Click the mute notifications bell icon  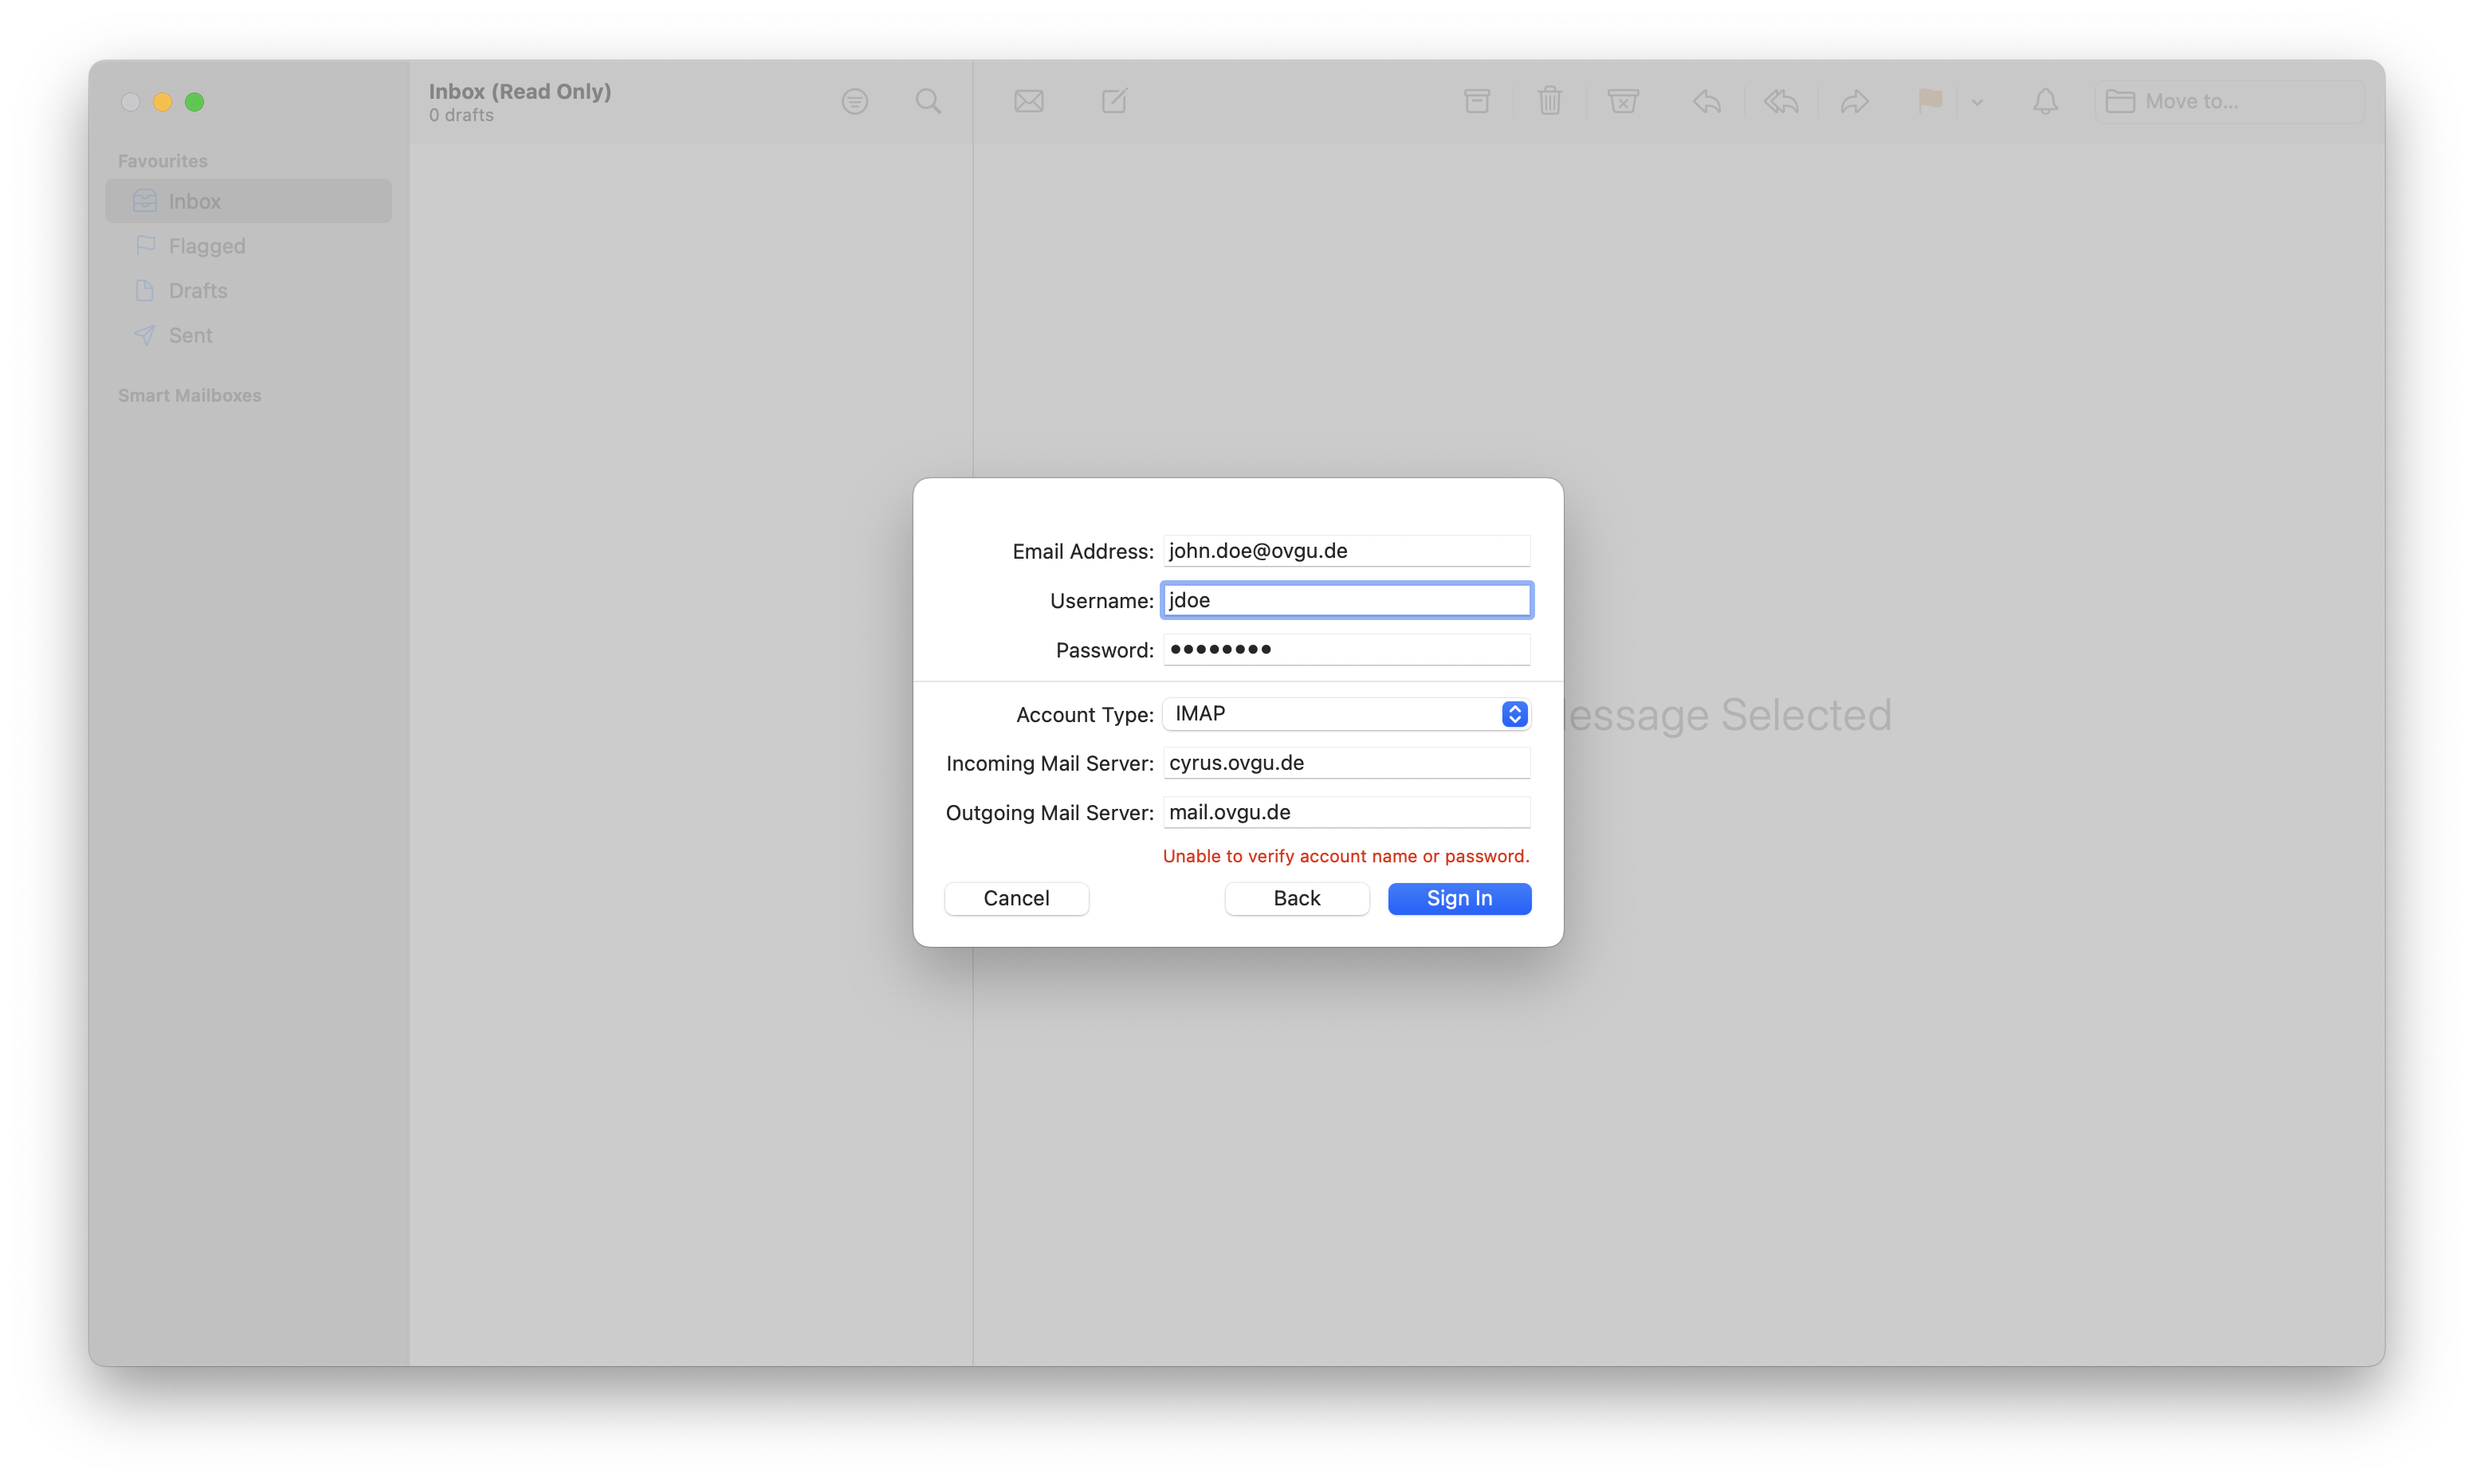pyautogui.click(x=2045, y=101)
